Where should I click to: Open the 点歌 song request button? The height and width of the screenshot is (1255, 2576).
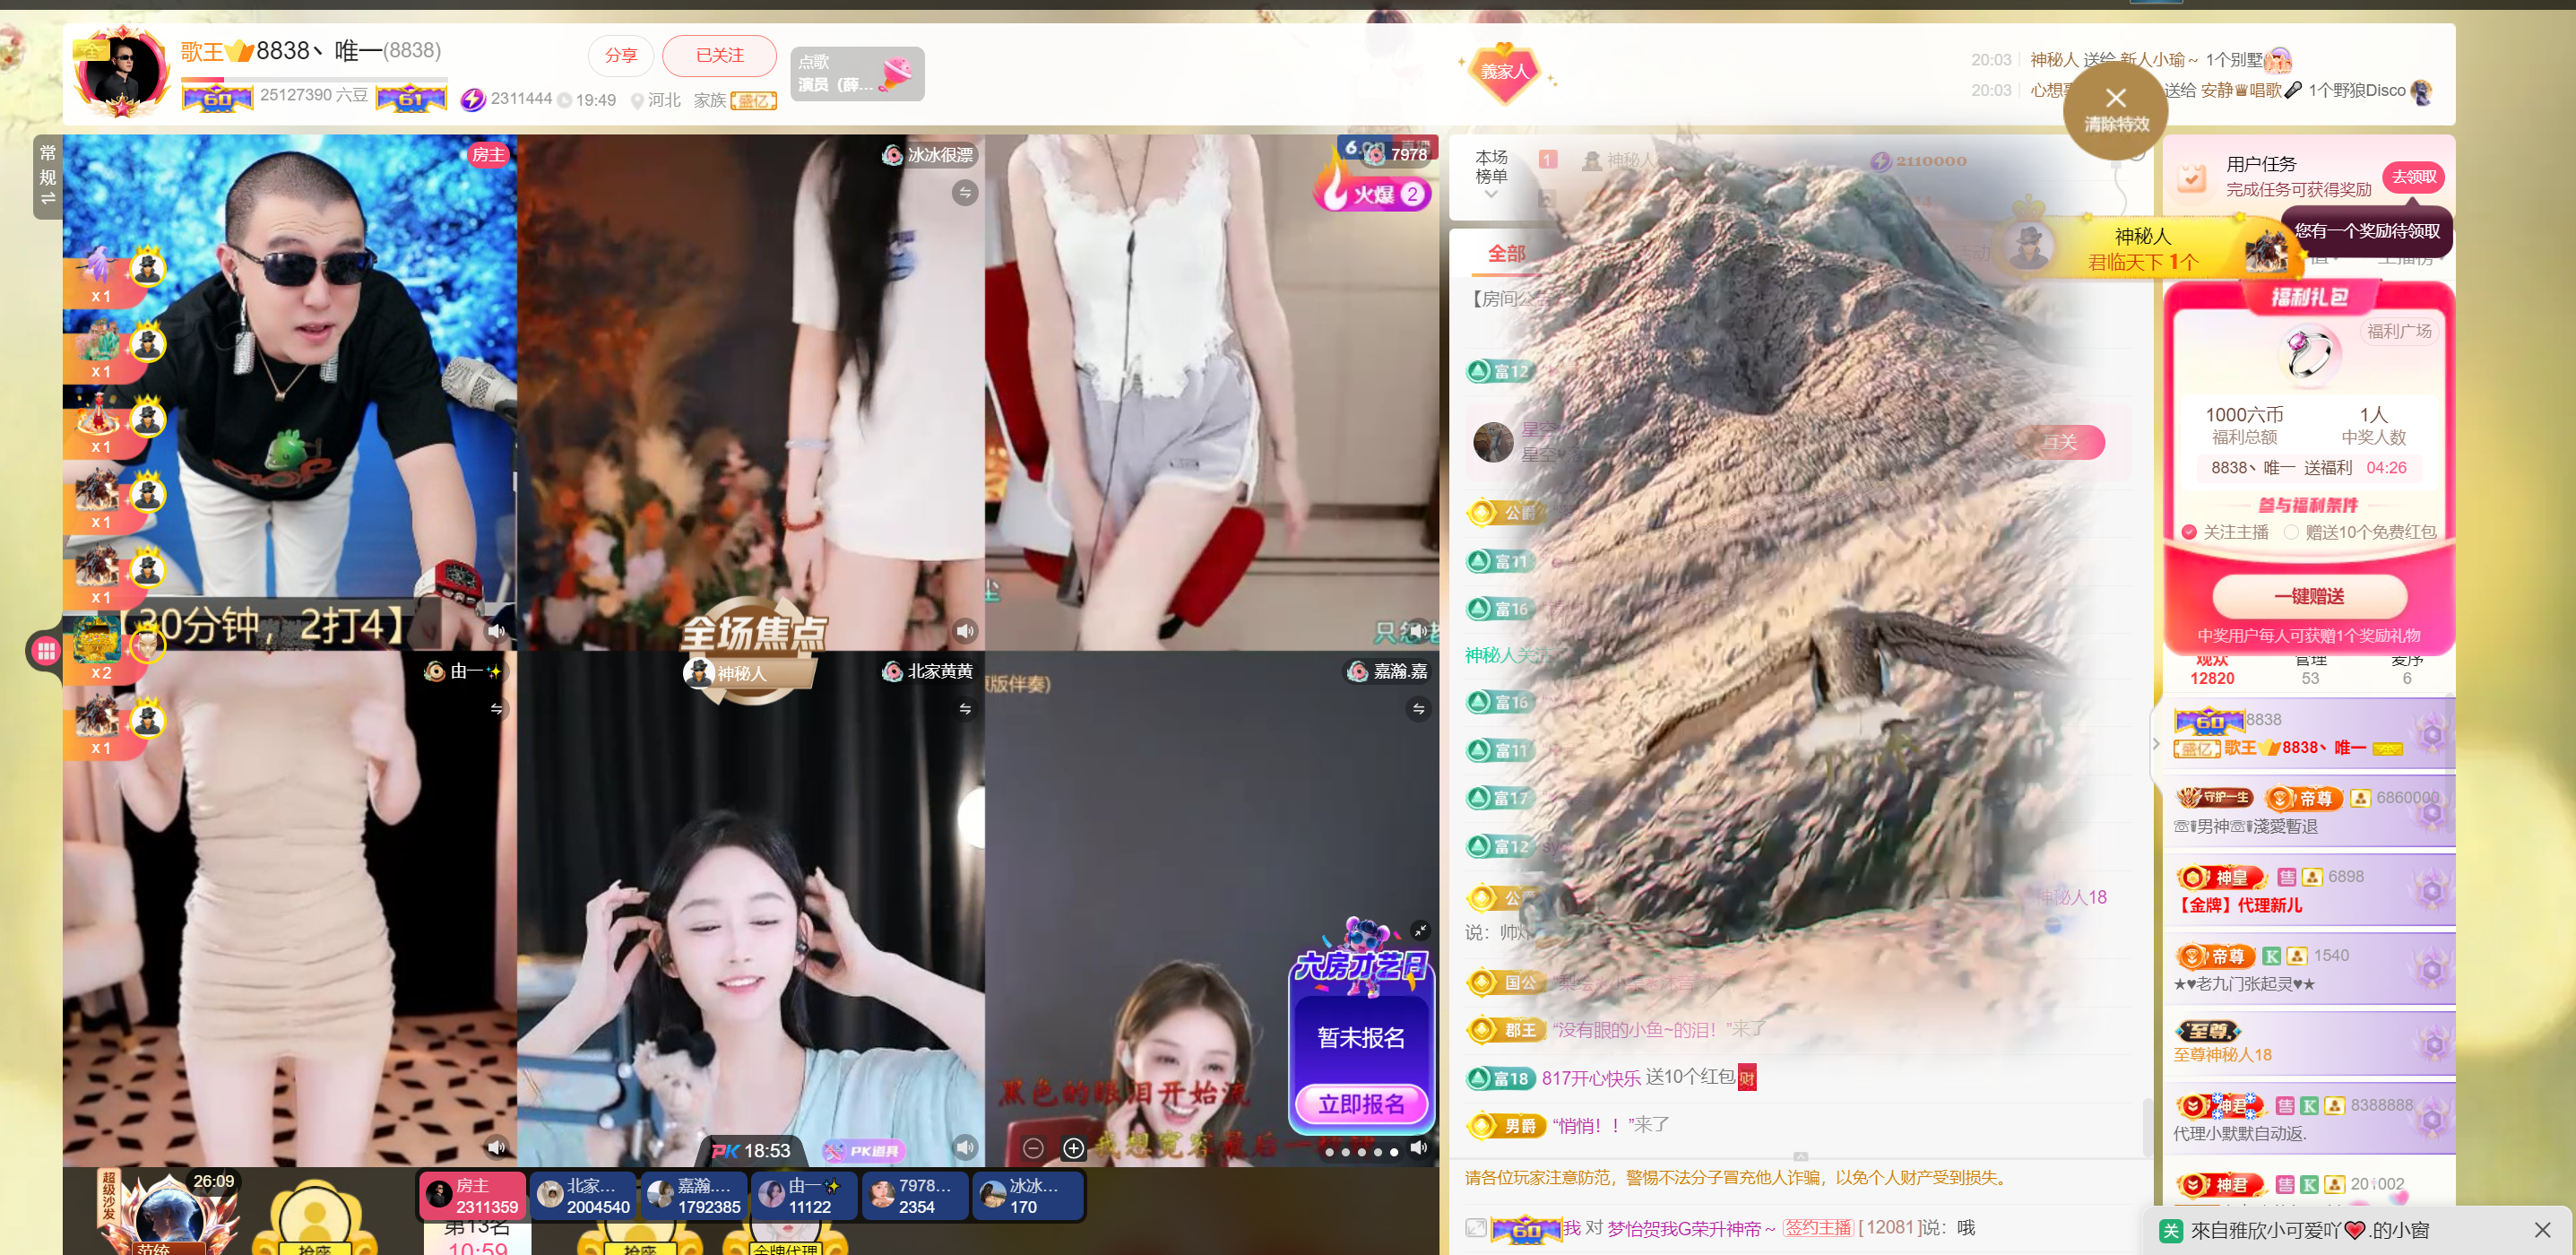coord(856,73)
